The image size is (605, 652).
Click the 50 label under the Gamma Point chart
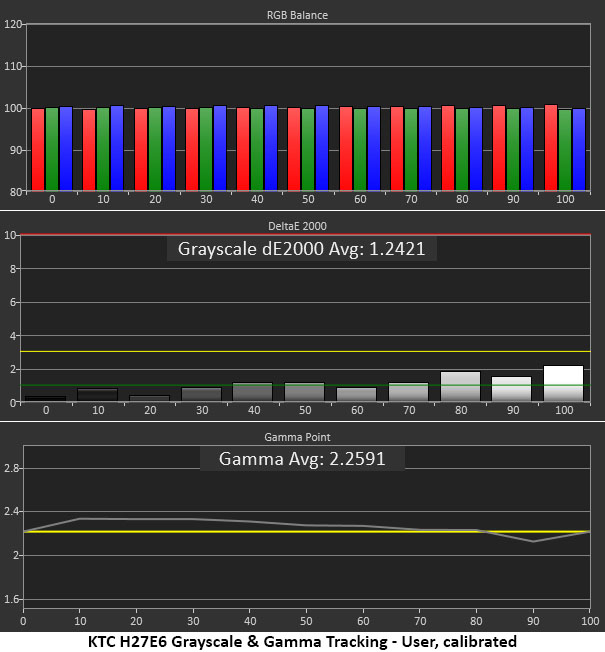point(306,621)
